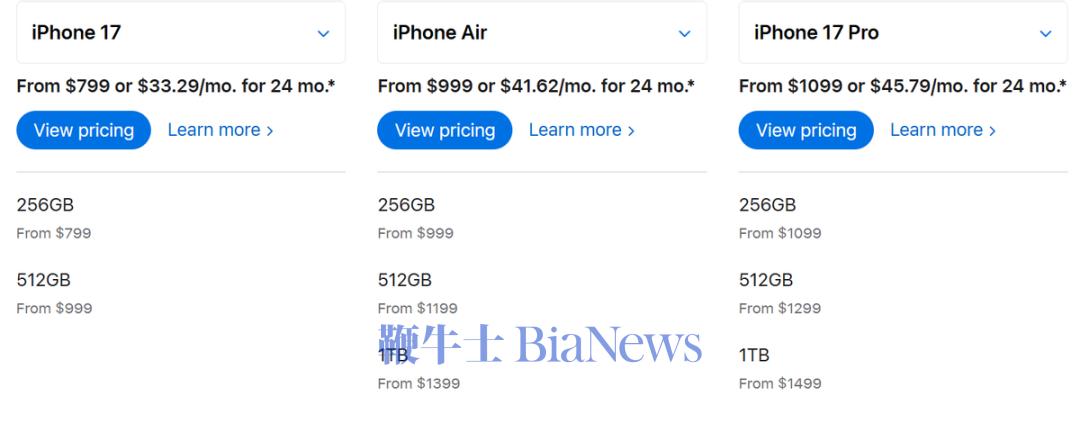Viewport: 1080px width, 432px height.
Task: Select iPhone Air 512GB storage text
Action: click(x=405, y=280)
